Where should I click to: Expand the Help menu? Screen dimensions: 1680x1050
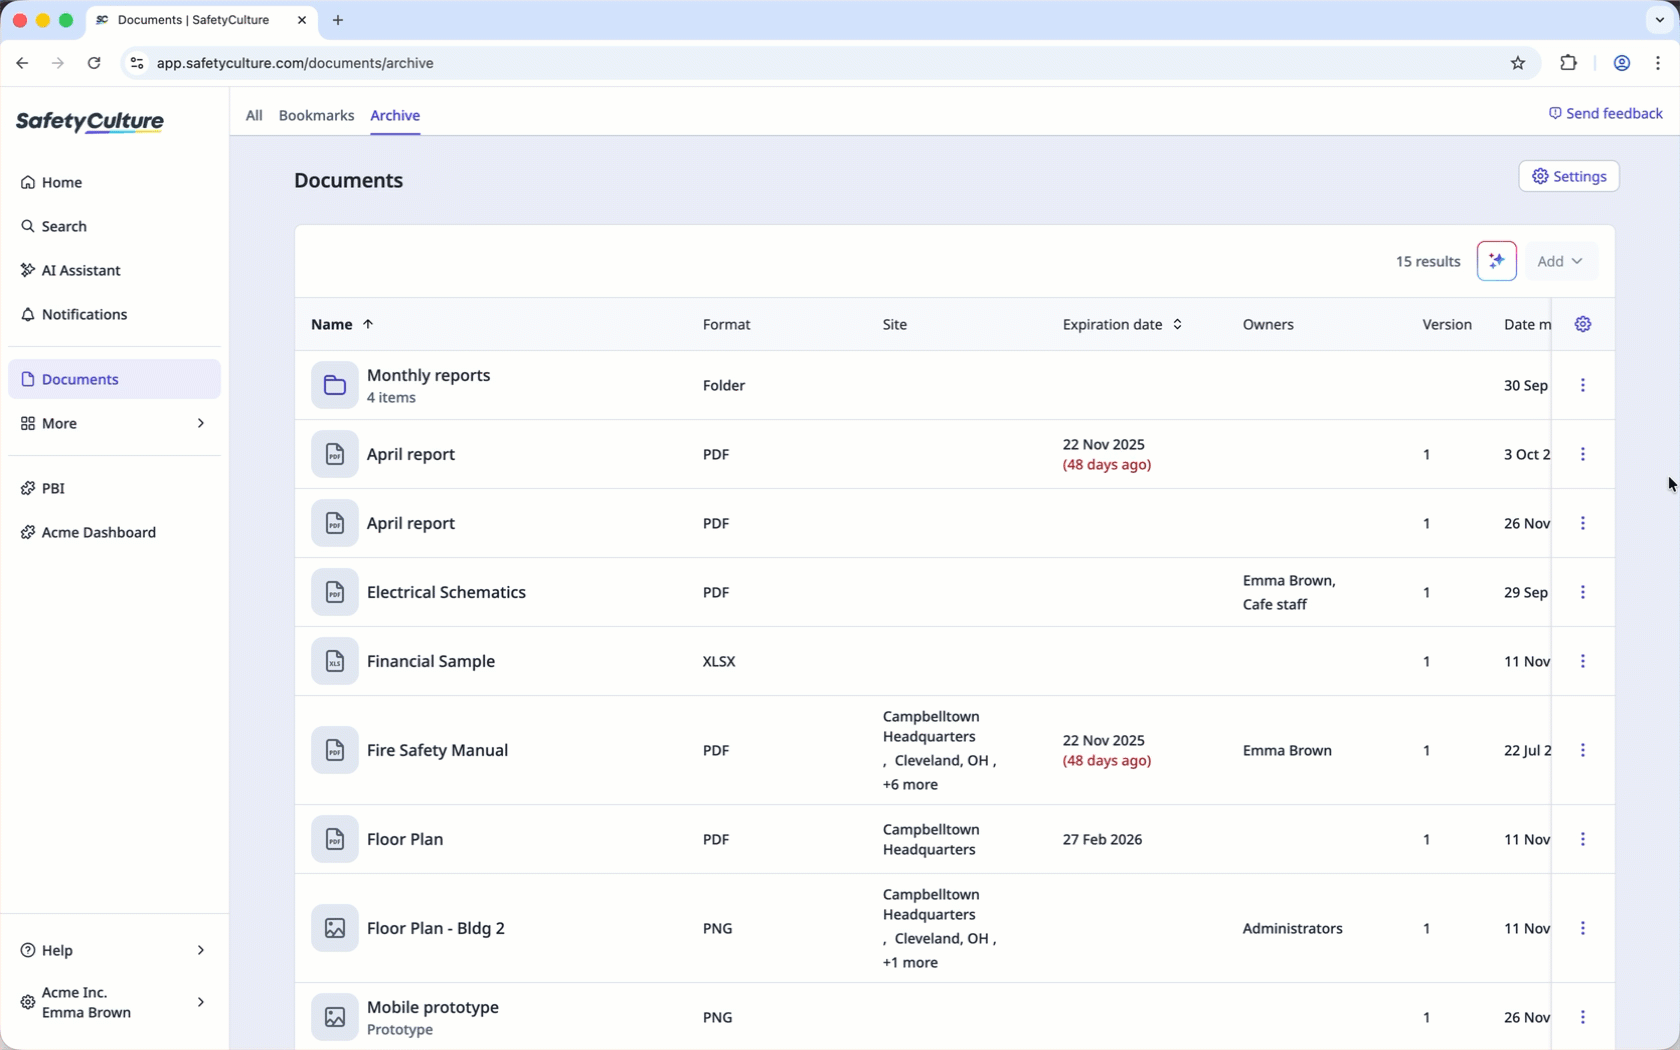click(114, 950)
